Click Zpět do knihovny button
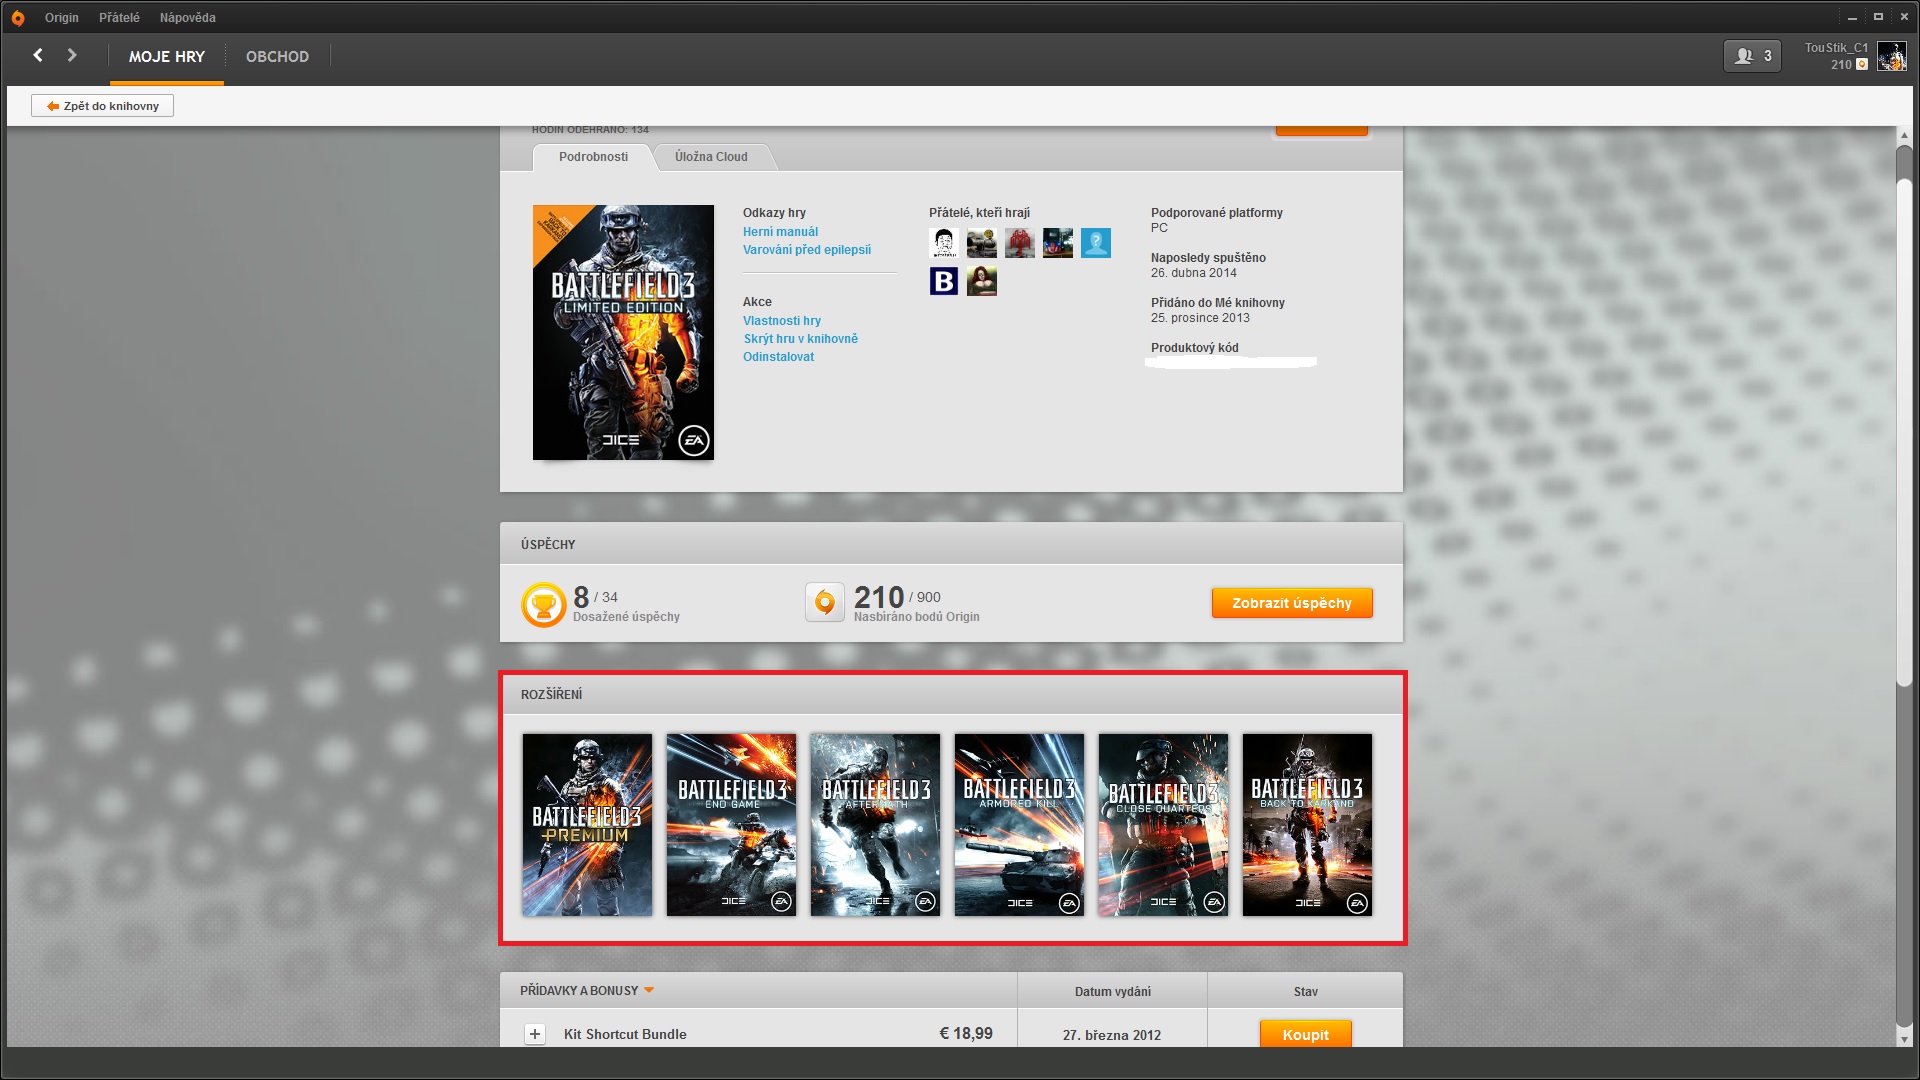The image size is (1920, 1080). pos(102,106)
